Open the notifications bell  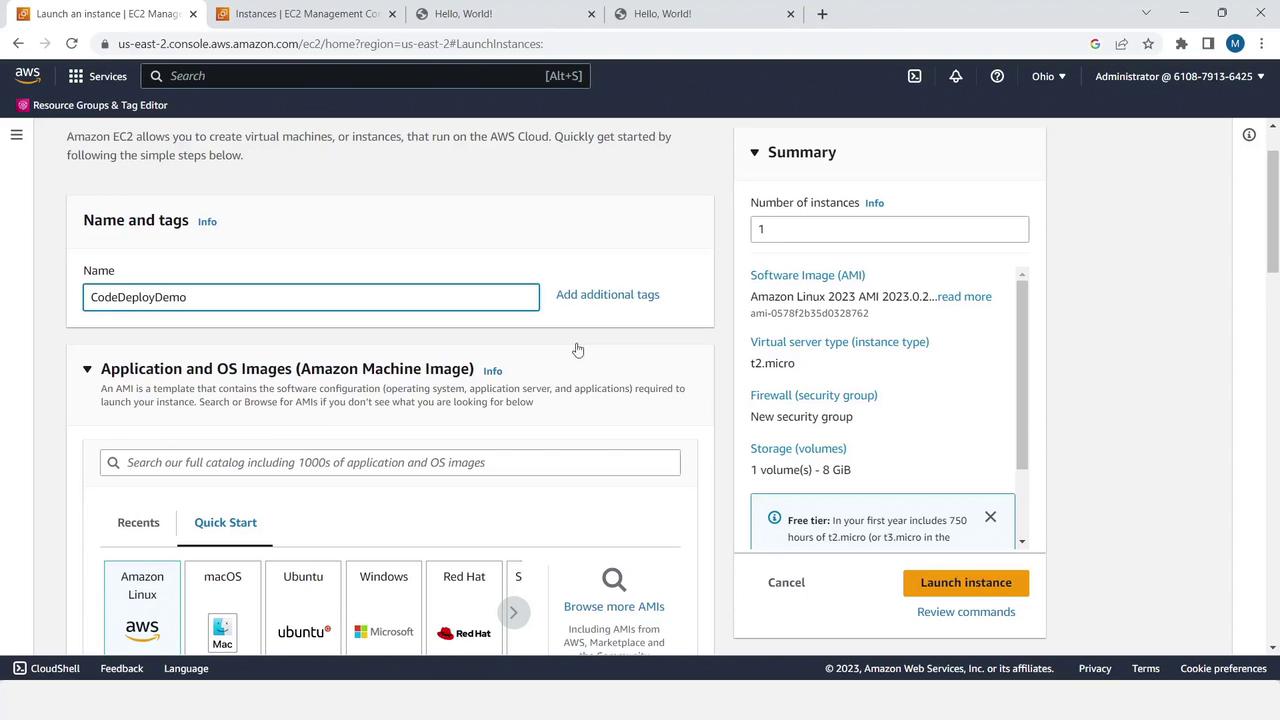click(x=956, y=76)
